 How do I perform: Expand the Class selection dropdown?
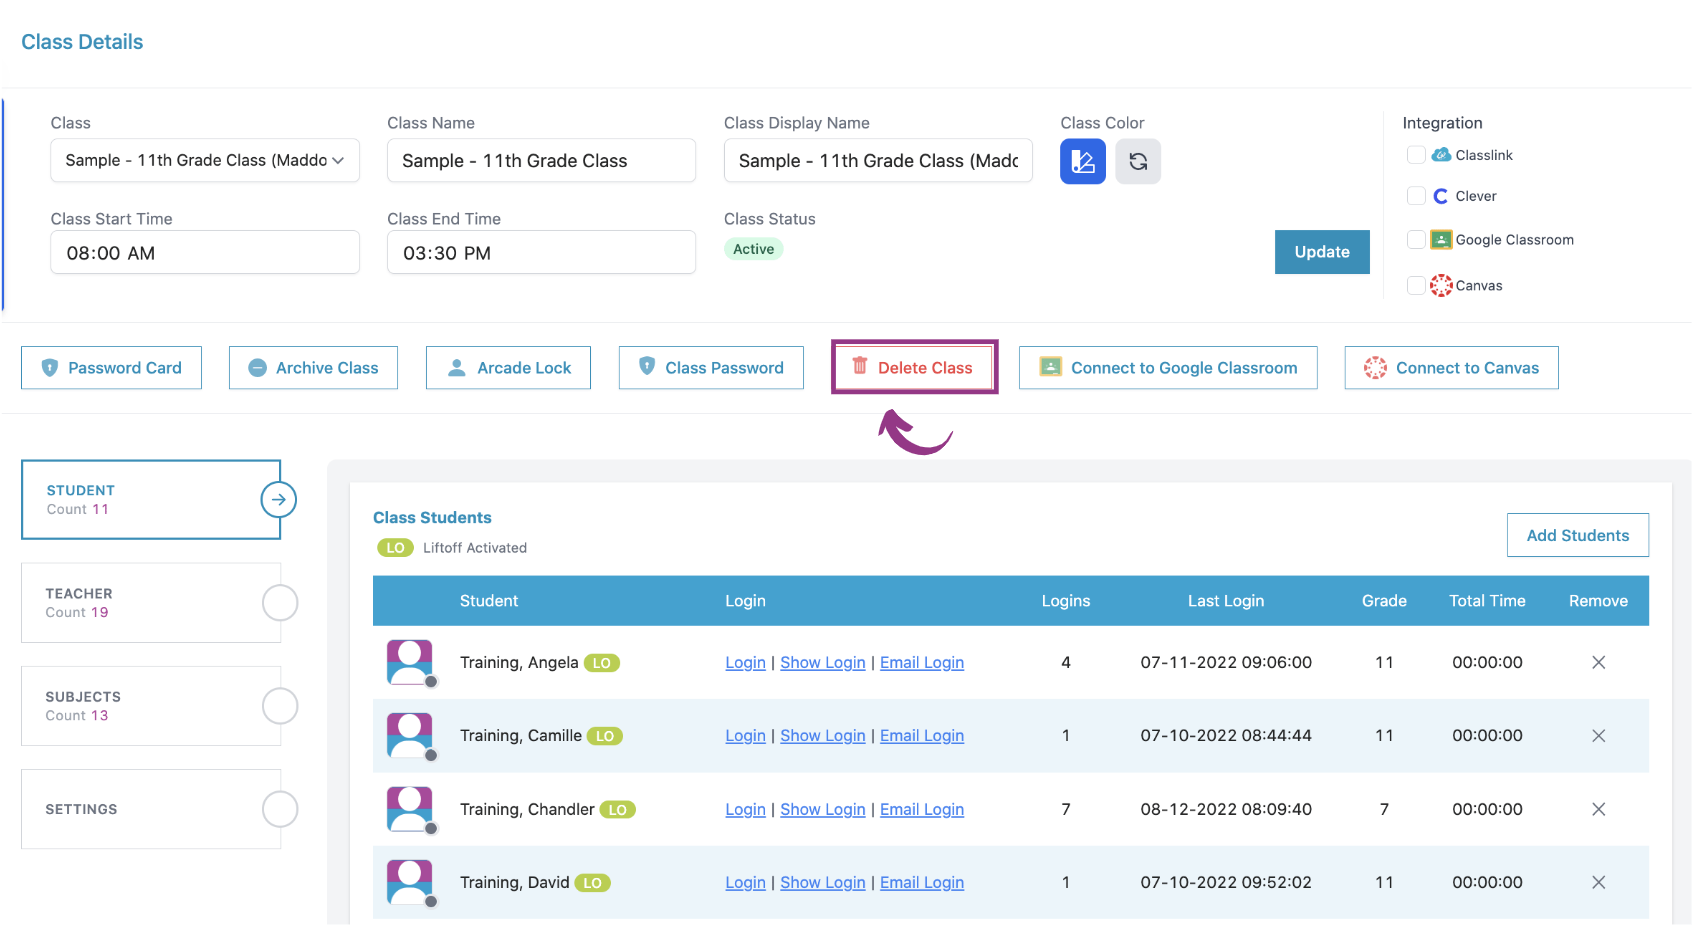(x=205, y=160)
